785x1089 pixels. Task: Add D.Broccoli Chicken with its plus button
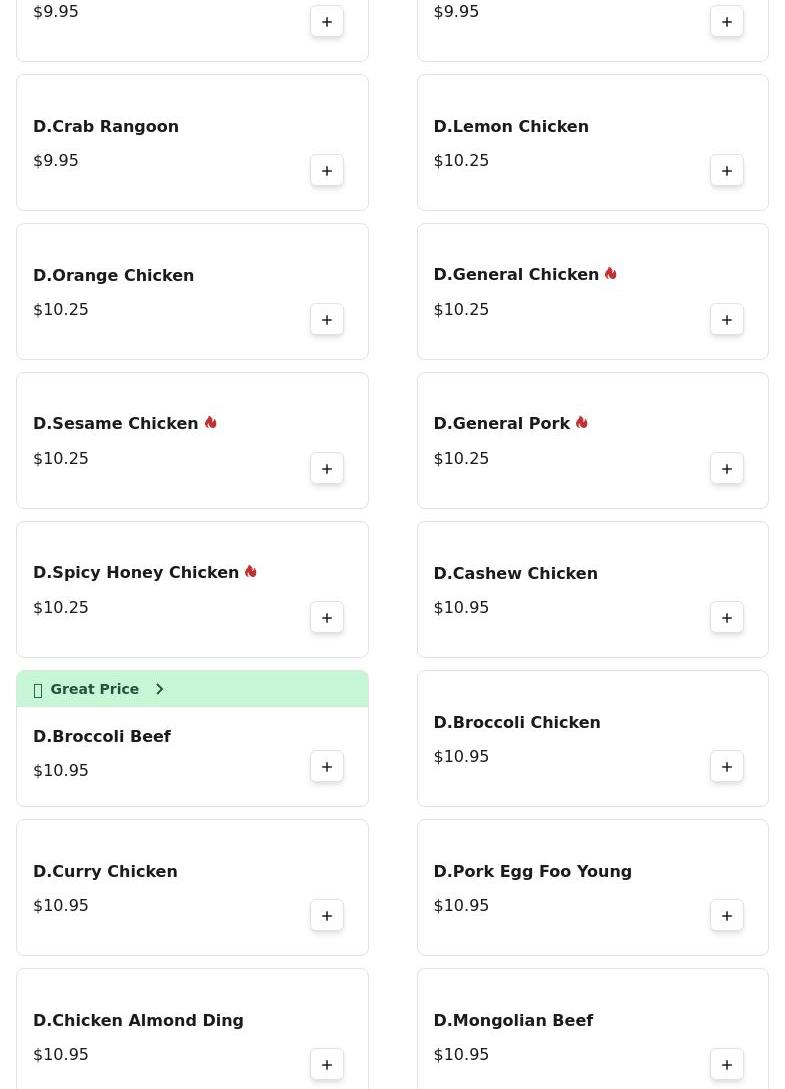click(x=727, y=767)
